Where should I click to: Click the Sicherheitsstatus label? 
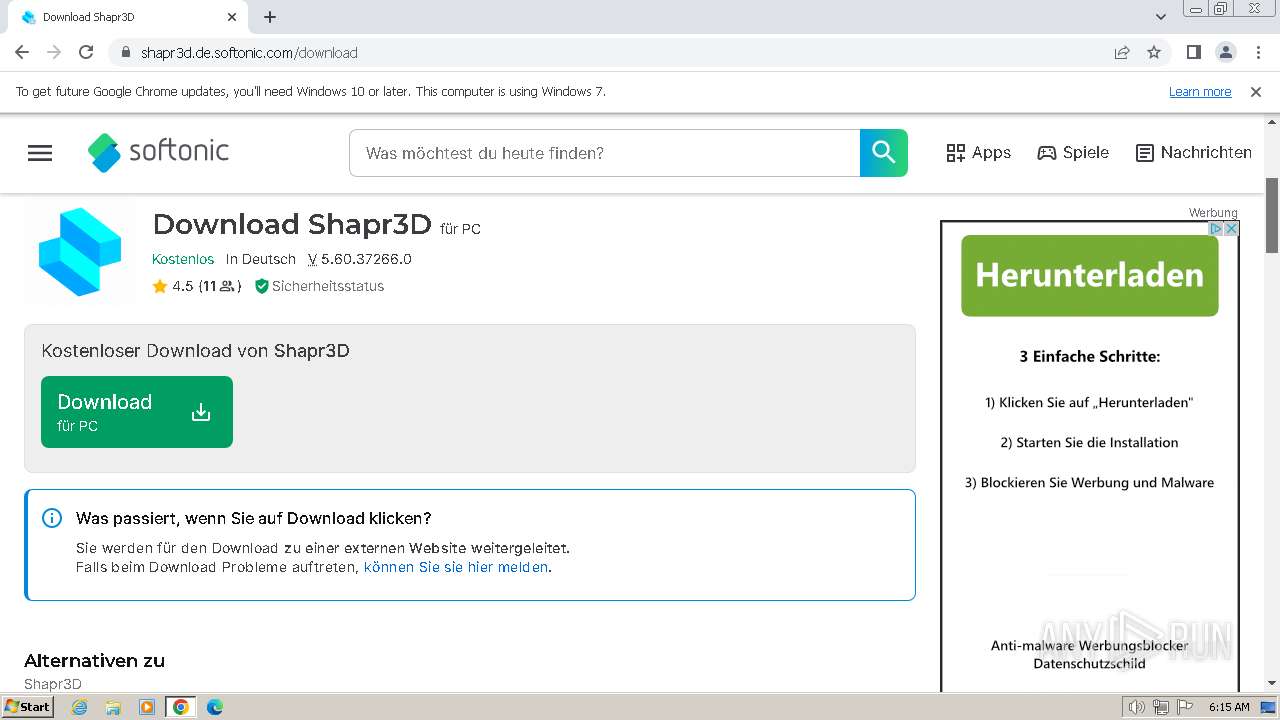click(328, 286)
